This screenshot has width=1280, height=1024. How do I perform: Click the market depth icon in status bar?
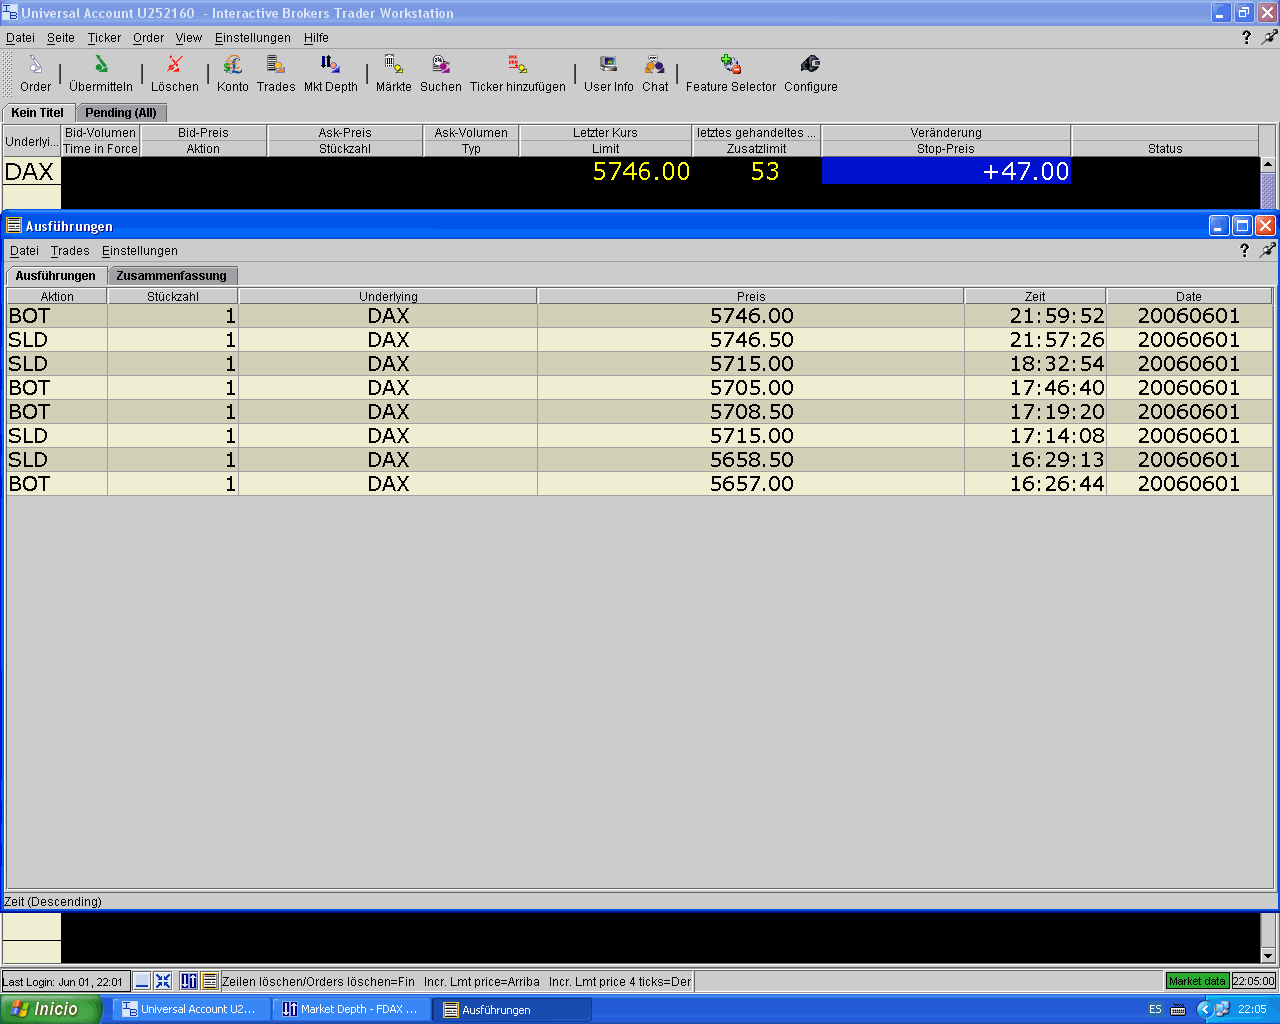[x=189, y=981]
